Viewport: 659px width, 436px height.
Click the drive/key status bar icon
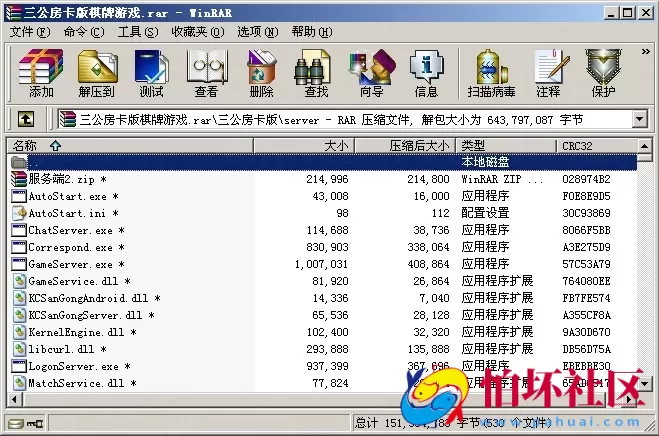tap(26, 423)
